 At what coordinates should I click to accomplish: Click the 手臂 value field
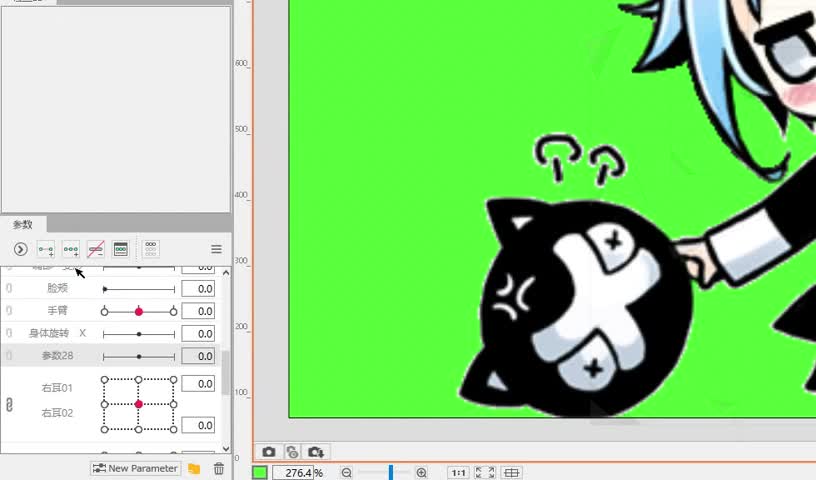coord(198,311)
